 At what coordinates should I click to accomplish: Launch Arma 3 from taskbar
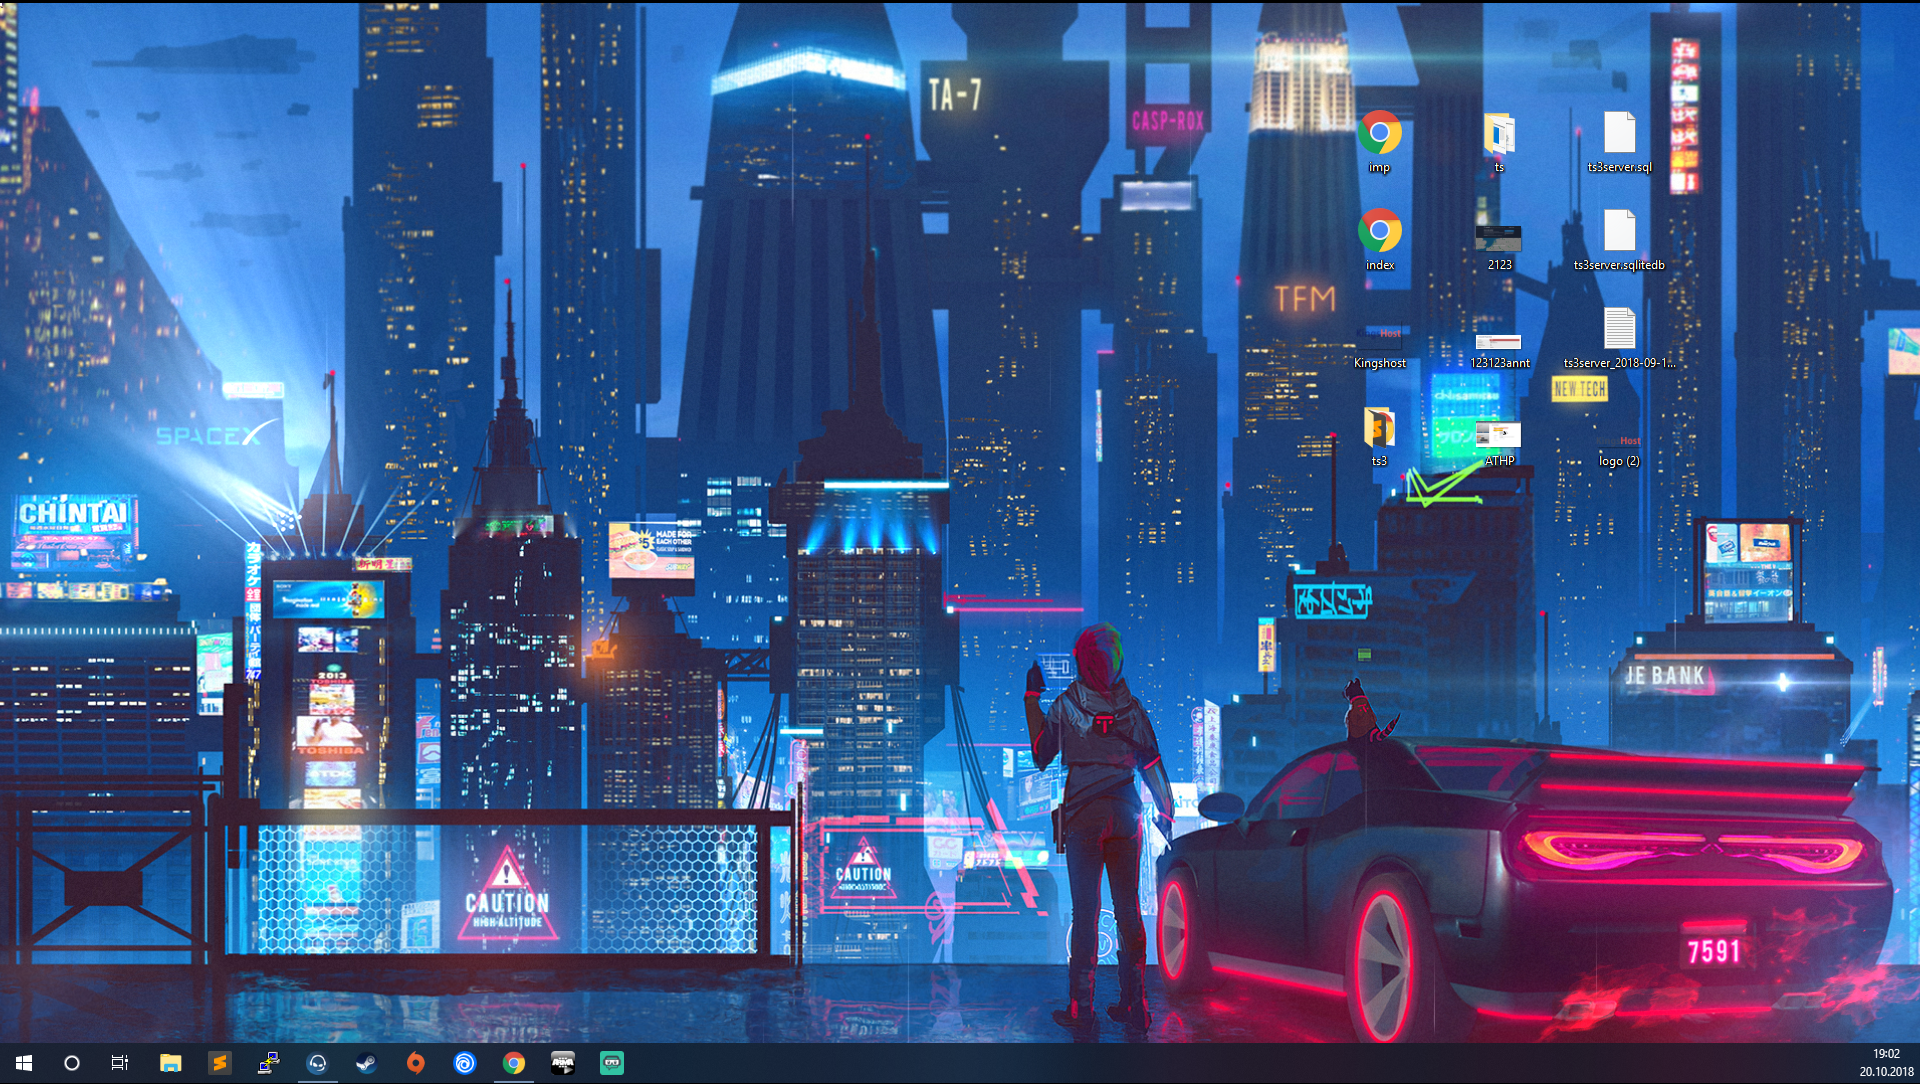click(x=562, y=1063)
